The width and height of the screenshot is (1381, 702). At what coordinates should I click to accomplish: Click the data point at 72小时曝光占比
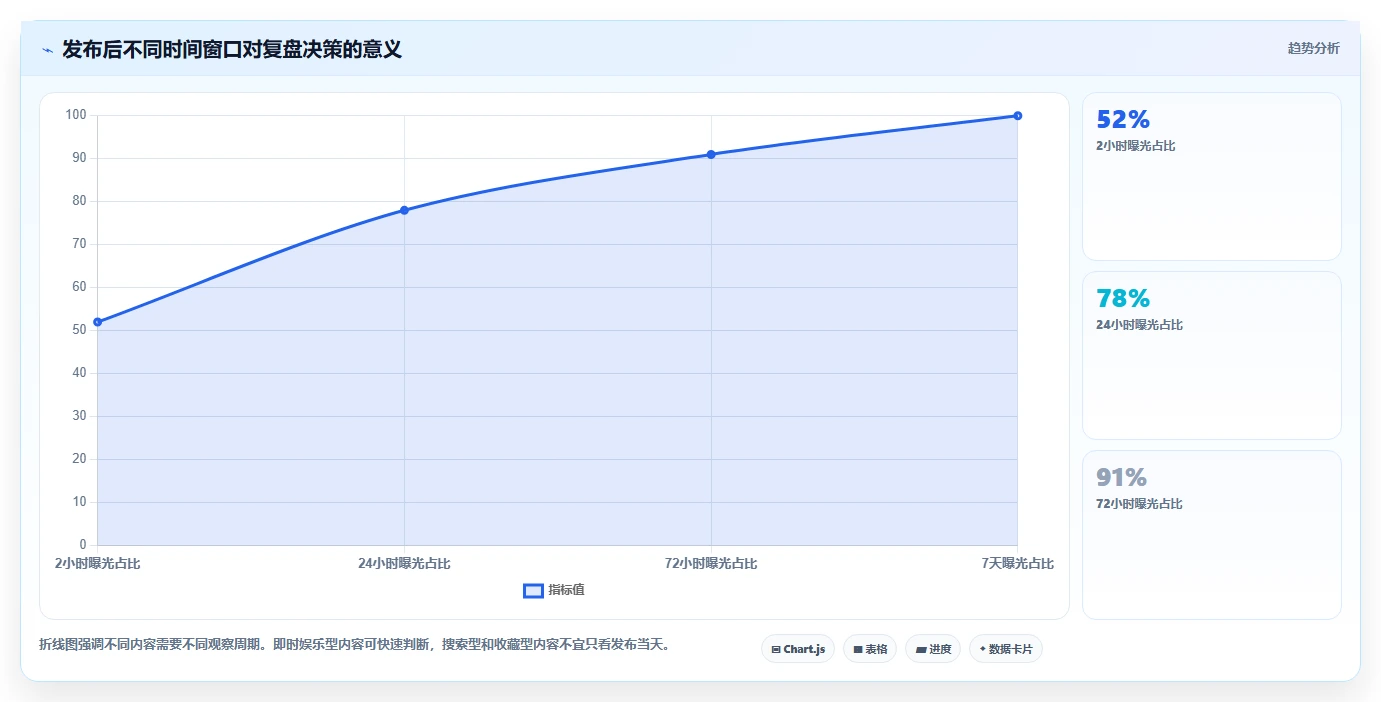[x=711, y=154]
